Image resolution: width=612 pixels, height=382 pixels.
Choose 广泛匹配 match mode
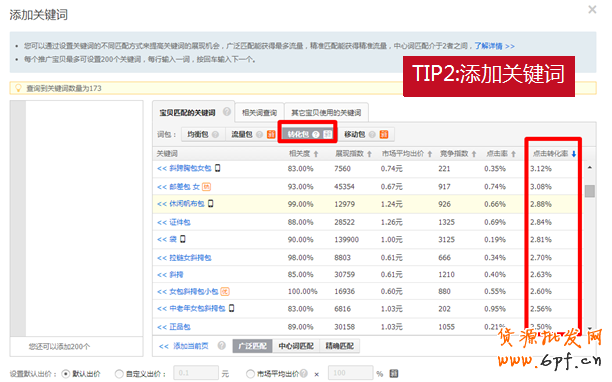point(253,346)
